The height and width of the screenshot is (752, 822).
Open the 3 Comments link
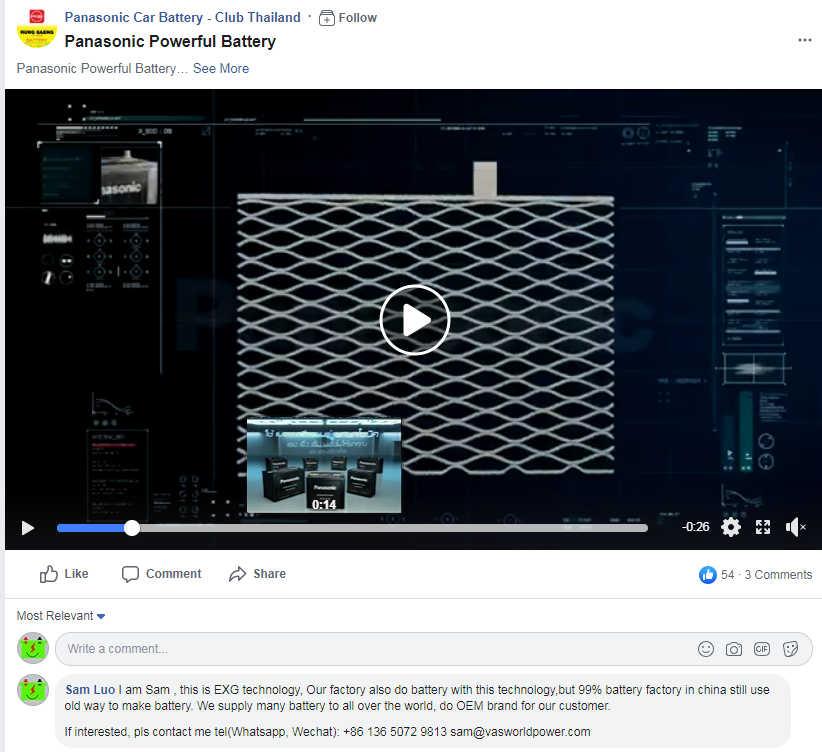click(x=778, y=575)
